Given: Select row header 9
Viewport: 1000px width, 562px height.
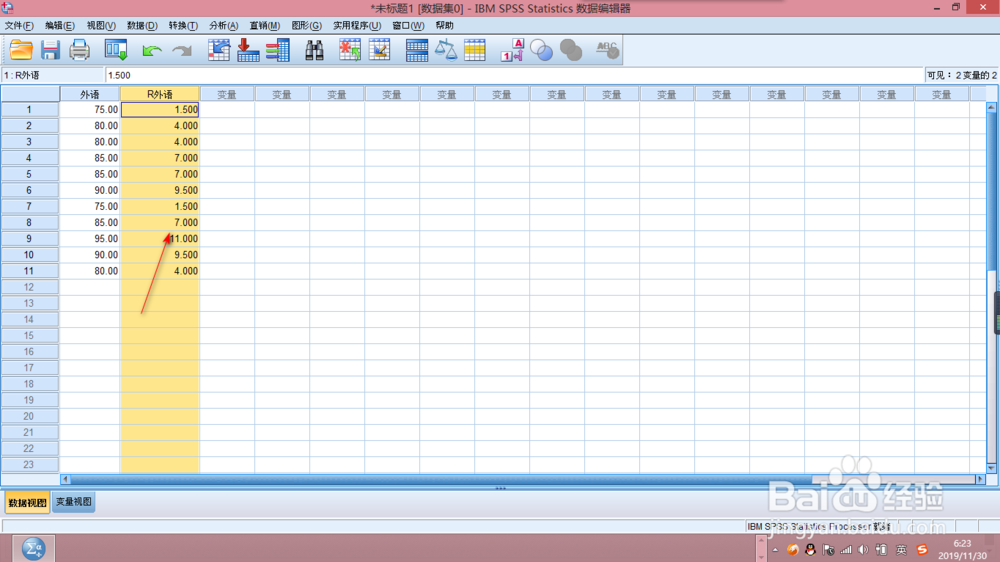Looking at the screenshot, I should (x=29, y=239).
